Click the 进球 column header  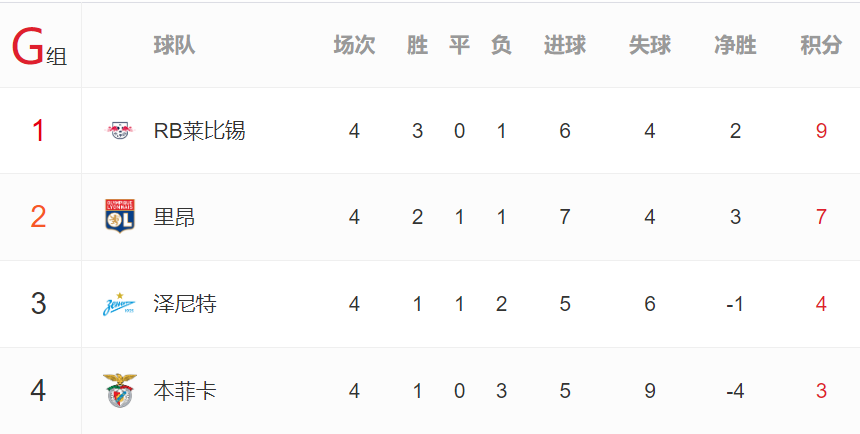[x=565, y=45]
